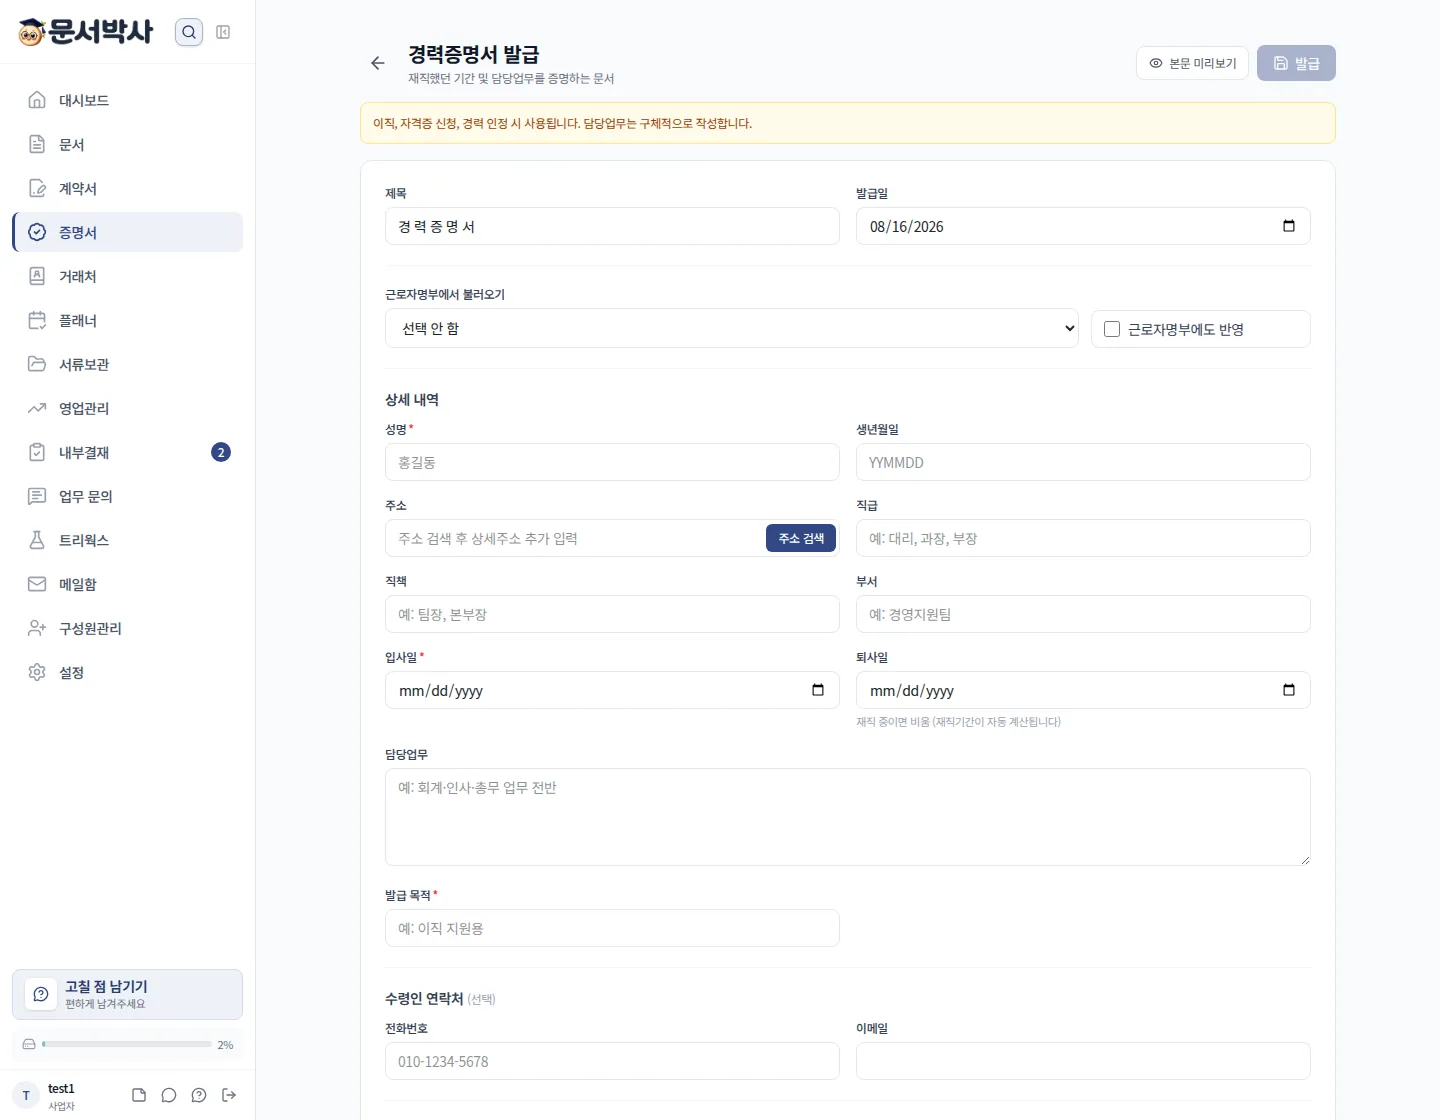Open the 플래너 menu item
The width and height of the screenshot is (1440, 1120).
[x=128, y=320]
